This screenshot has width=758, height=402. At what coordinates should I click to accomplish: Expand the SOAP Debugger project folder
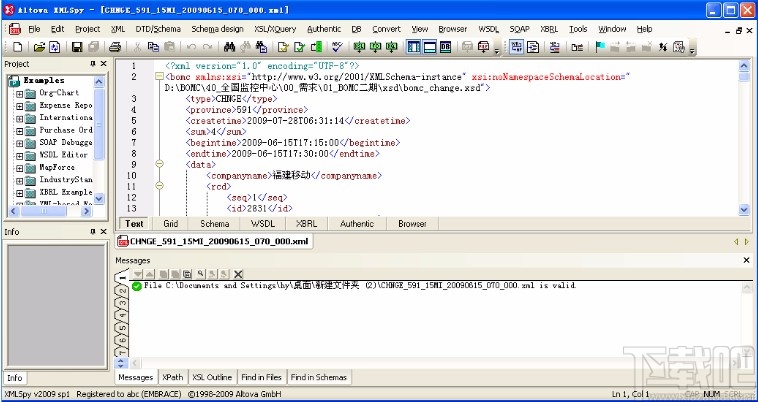tap(19, 144)
